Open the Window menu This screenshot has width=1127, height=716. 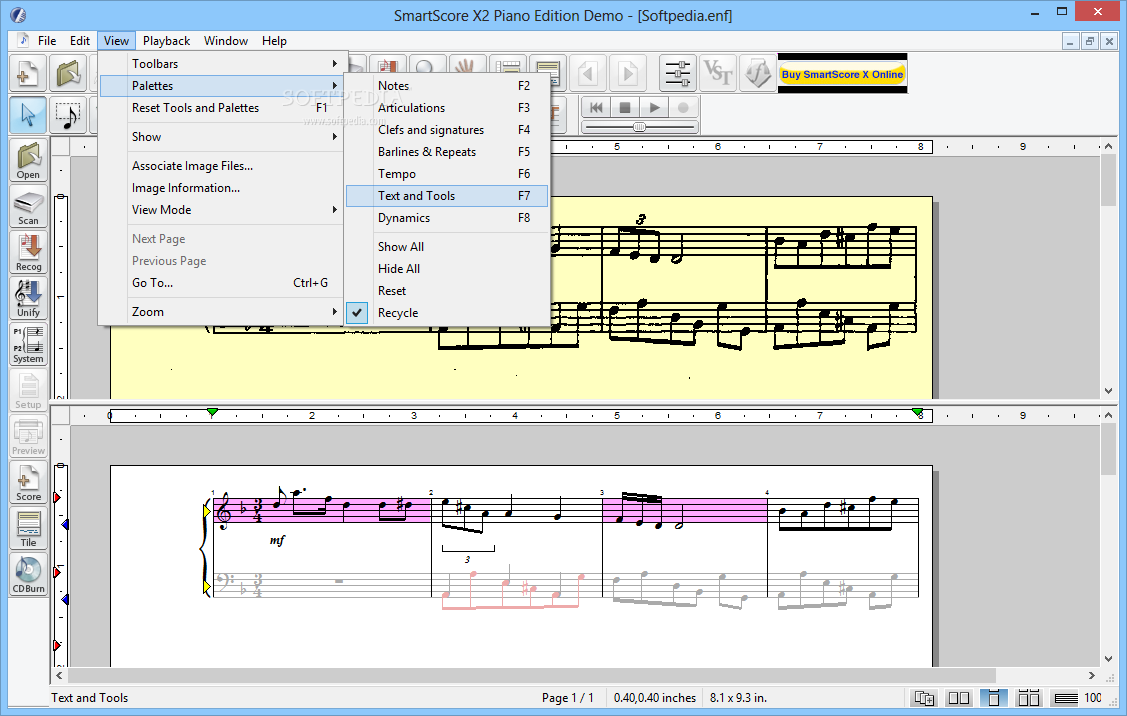[226, 41]
